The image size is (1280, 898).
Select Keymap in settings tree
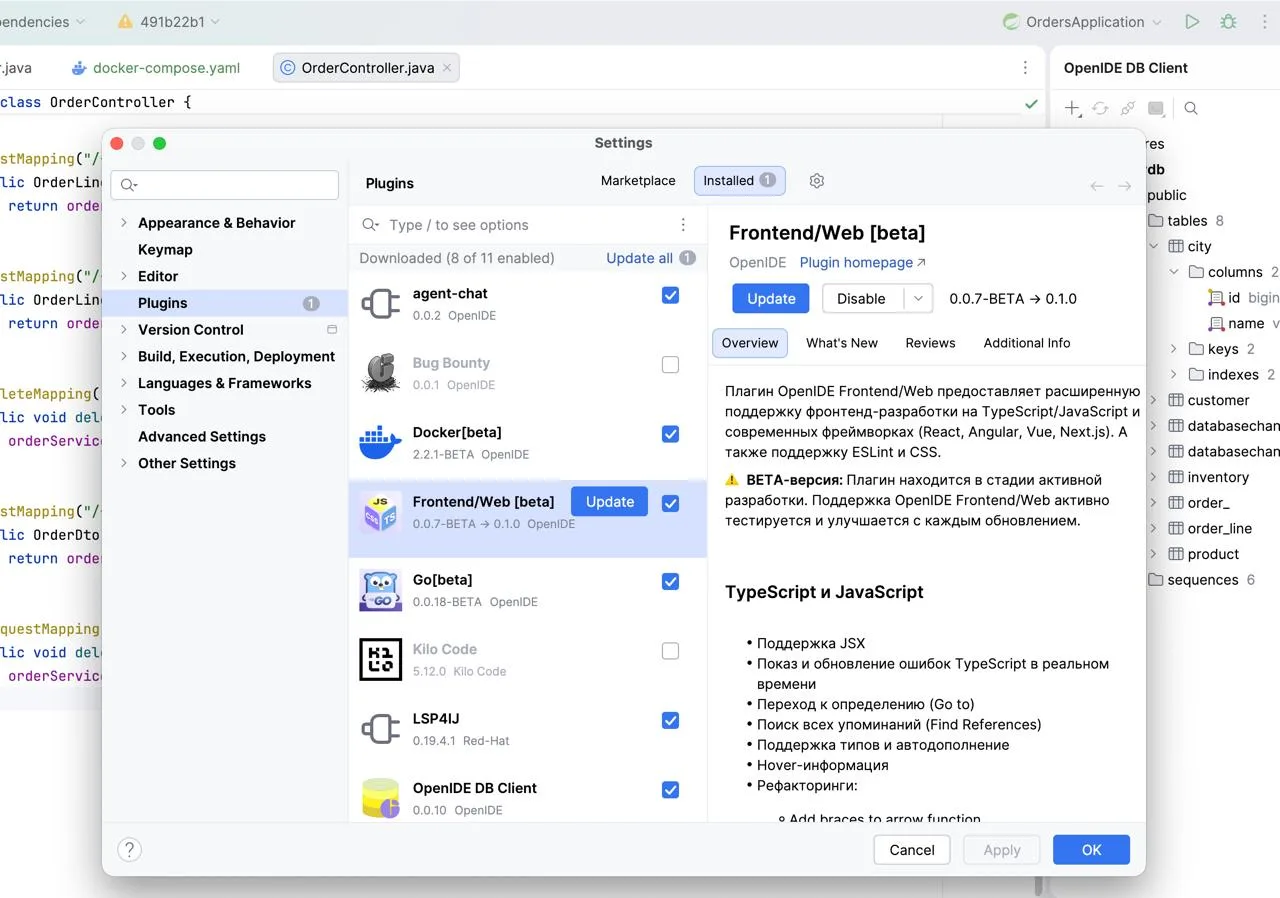[x=165, y=250]
